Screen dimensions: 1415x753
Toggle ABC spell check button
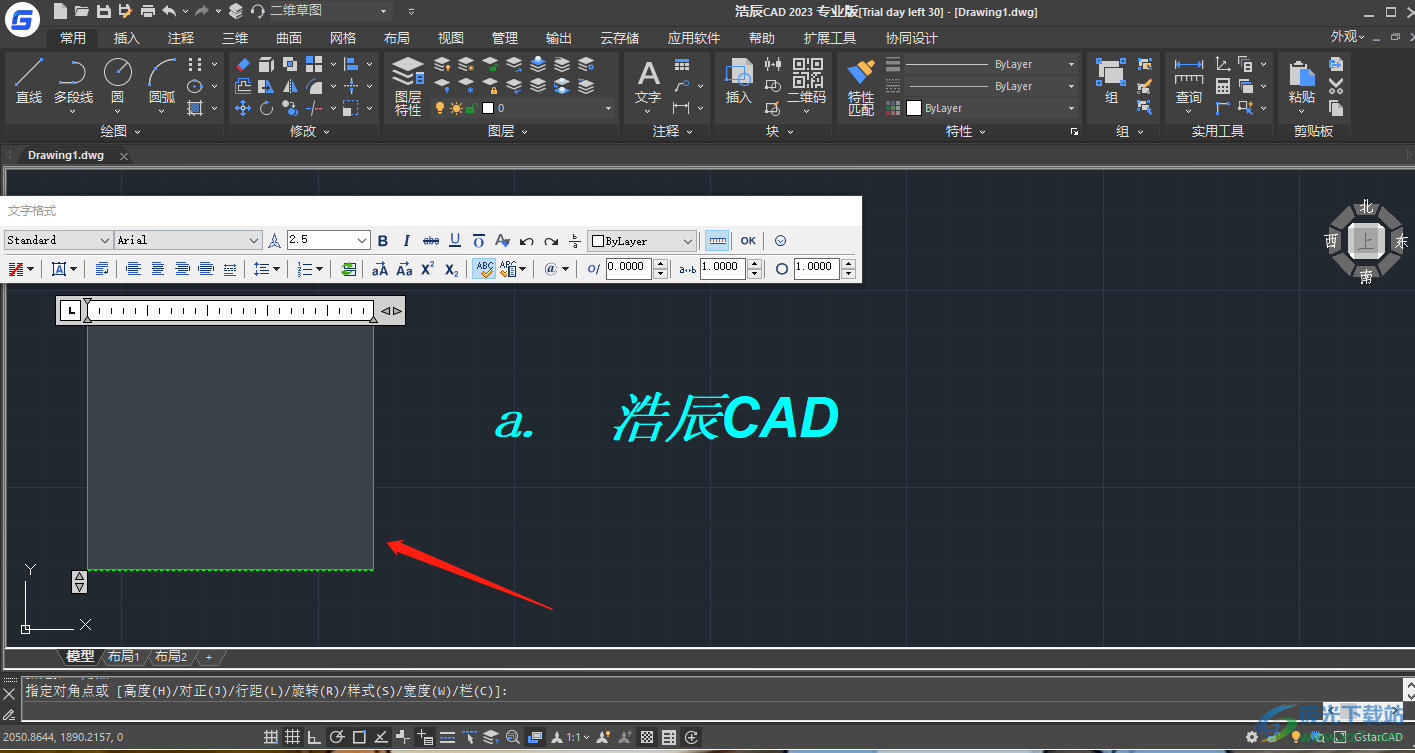(x=484, y=269)
